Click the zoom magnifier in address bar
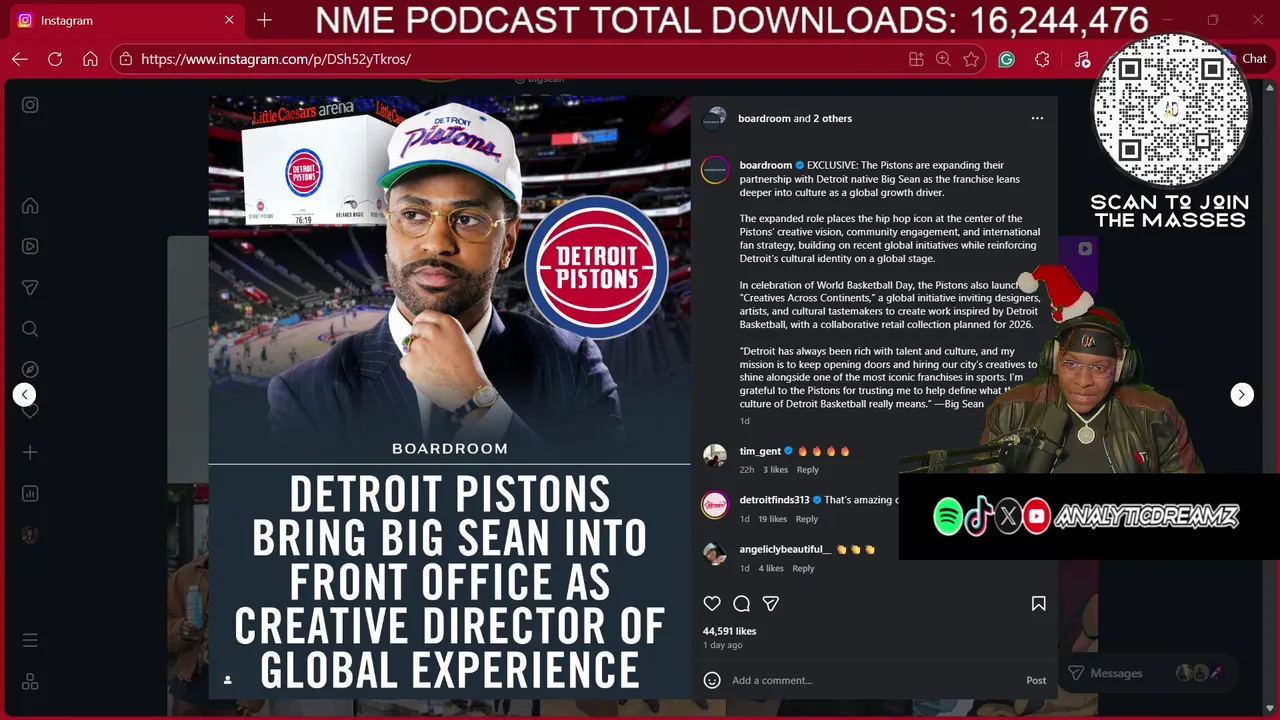Screen dimensions: 1280x720 (943, 59)
